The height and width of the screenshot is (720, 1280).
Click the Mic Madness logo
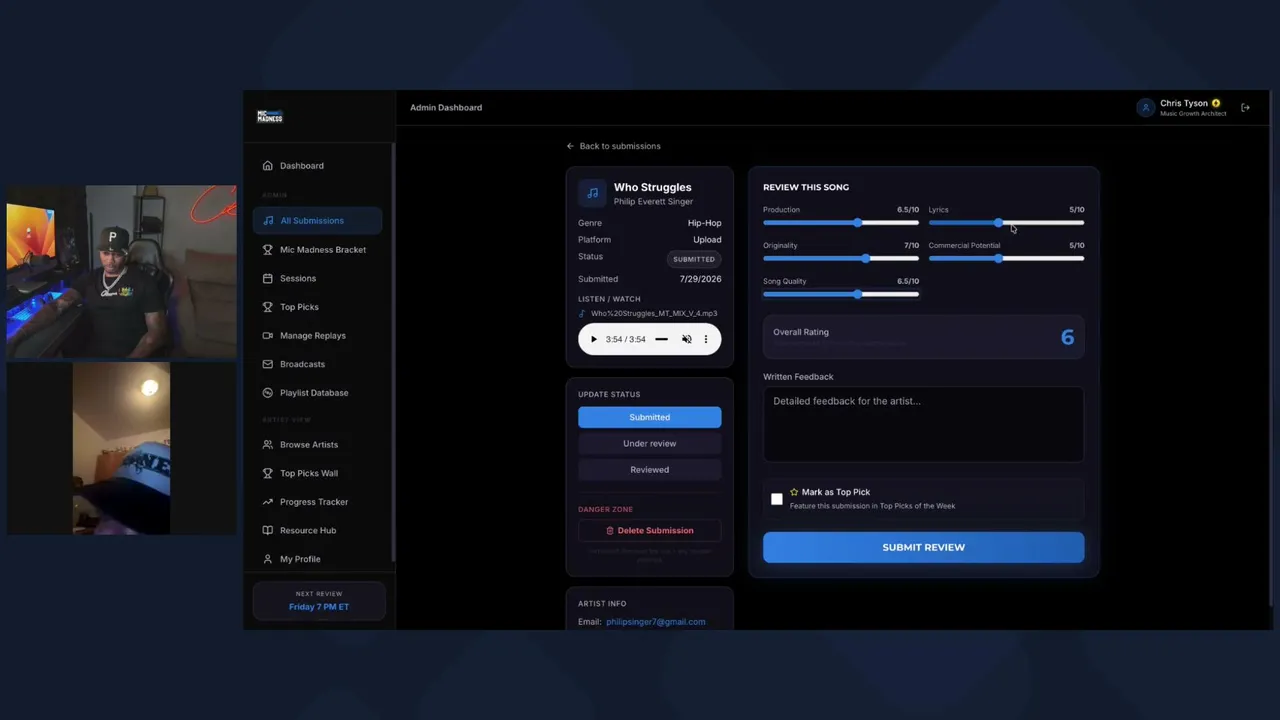point(270,117)
